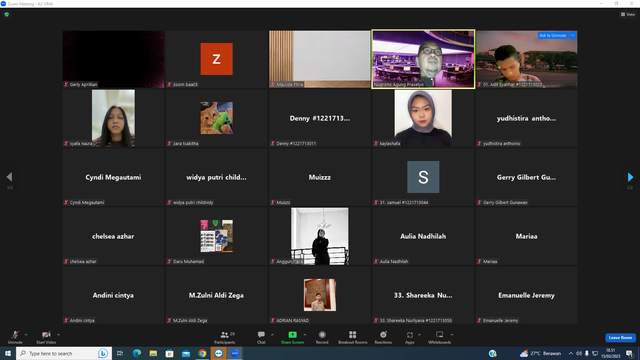
Task: Click the Andini cintya name tile
Action: point(113,295)
